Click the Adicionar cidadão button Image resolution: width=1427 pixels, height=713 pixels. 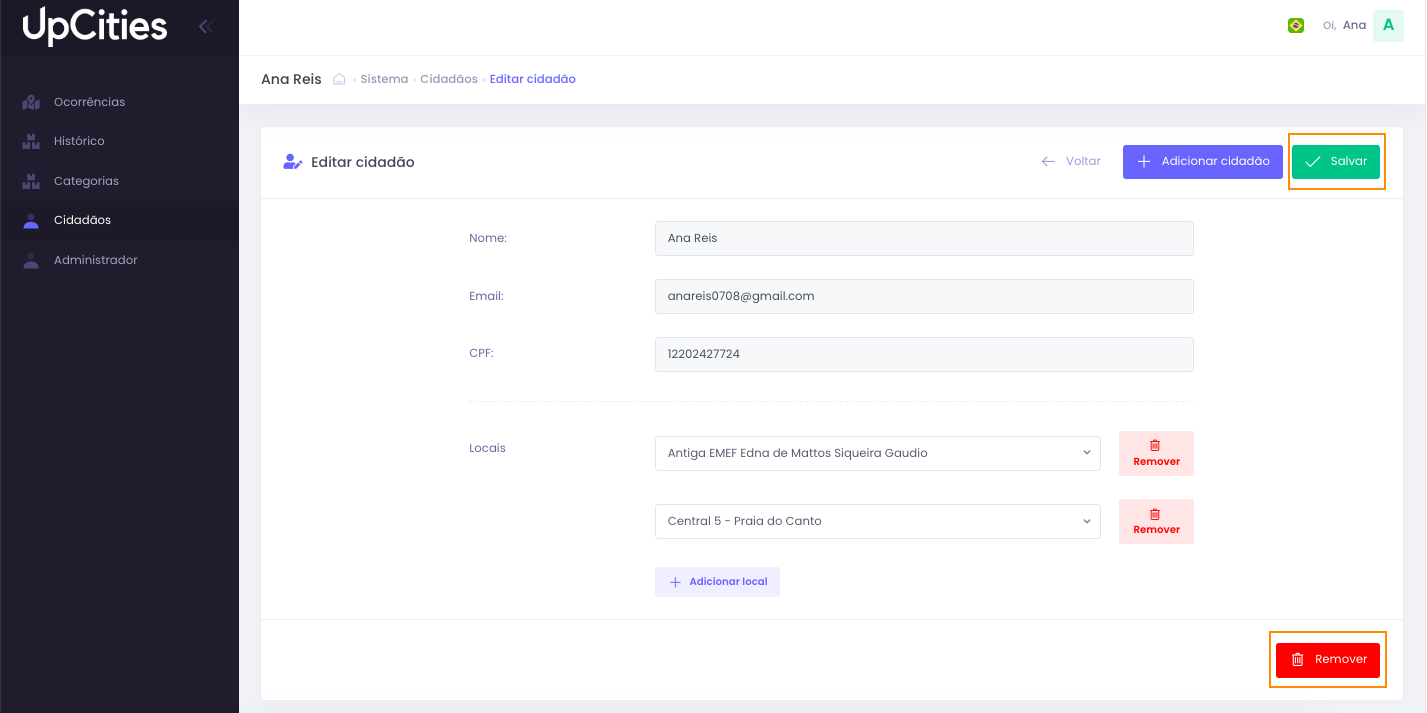(1203, 162)
